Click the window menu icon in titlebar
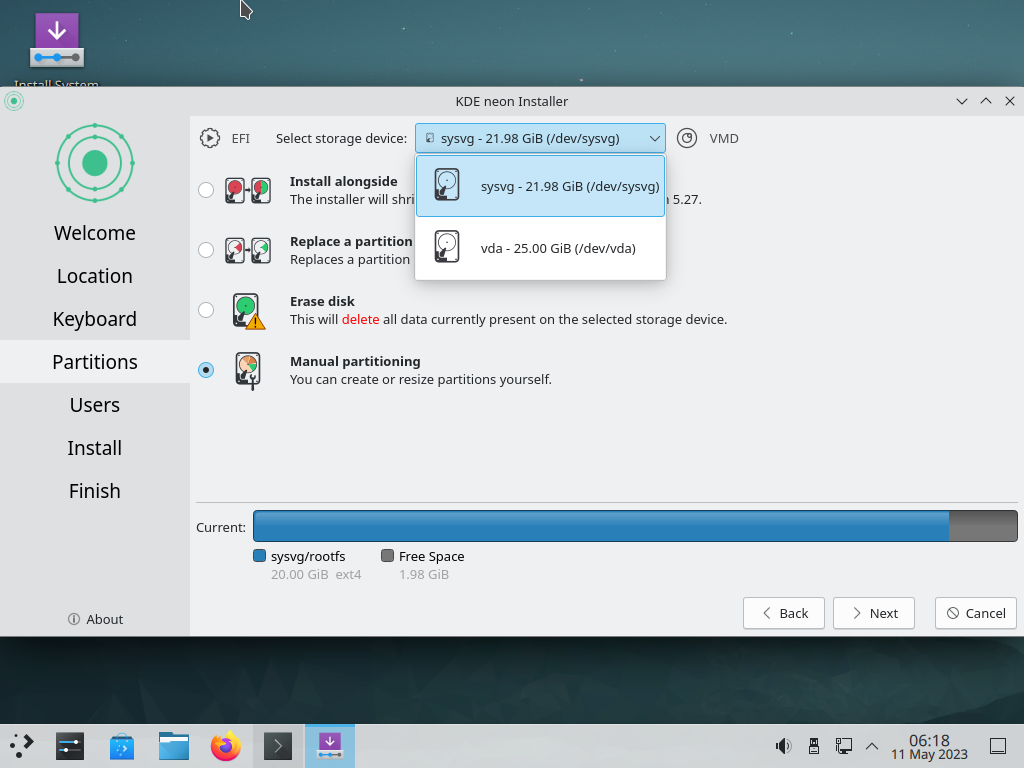This screenshot has height=768, width=1024. (x=14, y=101)
